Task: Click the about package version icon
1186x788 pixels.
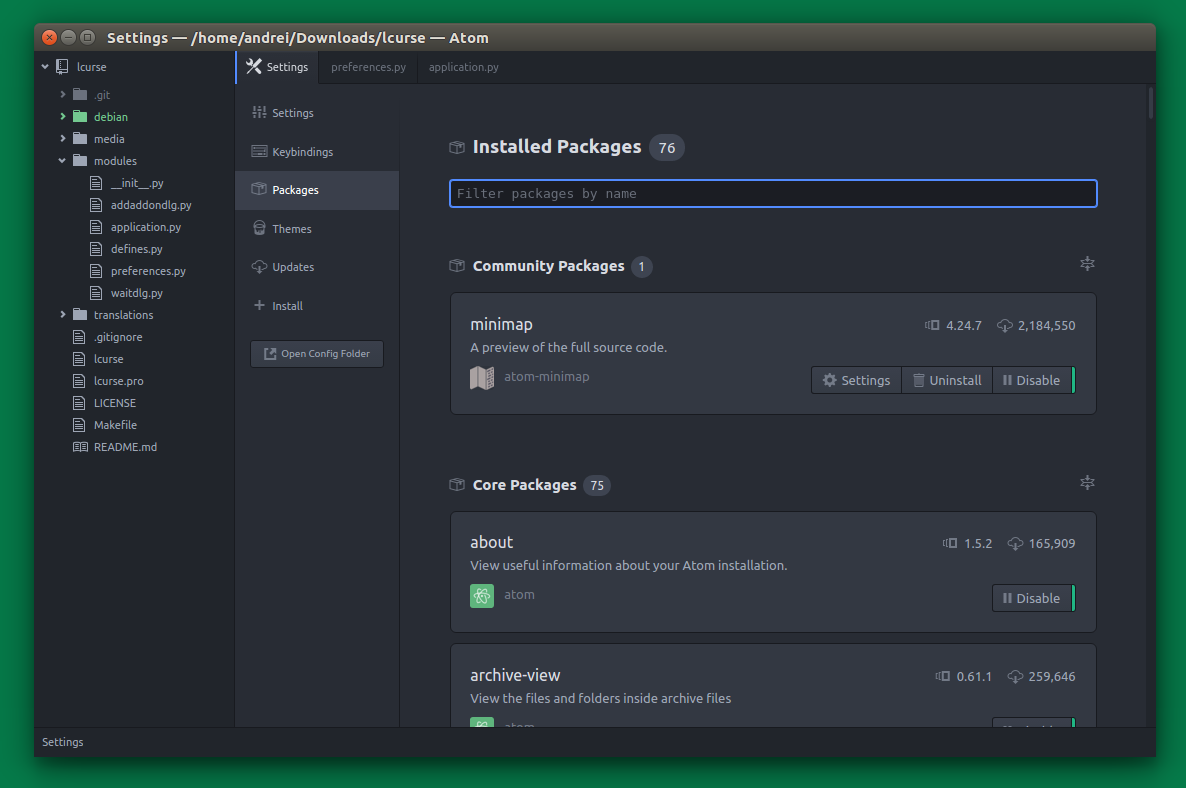Action: click(x=950, y=543)
